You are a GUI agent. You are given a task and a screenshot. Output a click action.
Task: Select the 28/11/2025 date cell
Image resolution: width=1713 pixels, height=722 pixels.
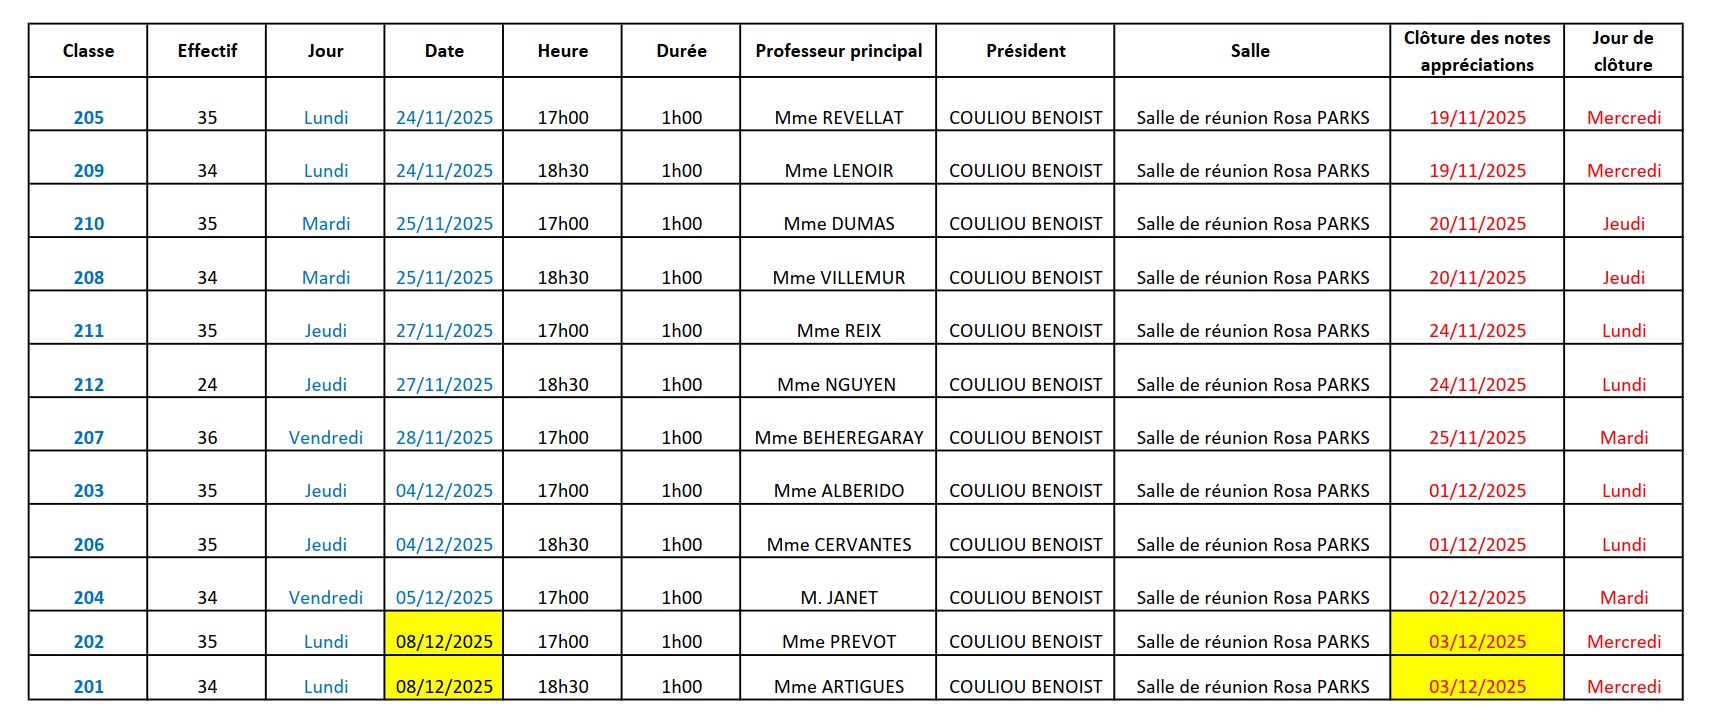[x=444, y=437]
